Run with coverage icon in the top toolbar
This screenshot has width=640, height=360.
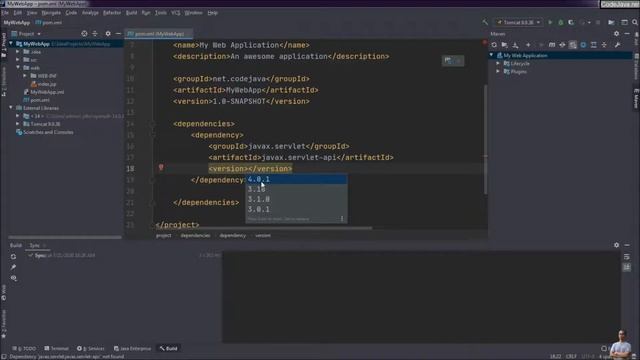(x=571, y=22)
